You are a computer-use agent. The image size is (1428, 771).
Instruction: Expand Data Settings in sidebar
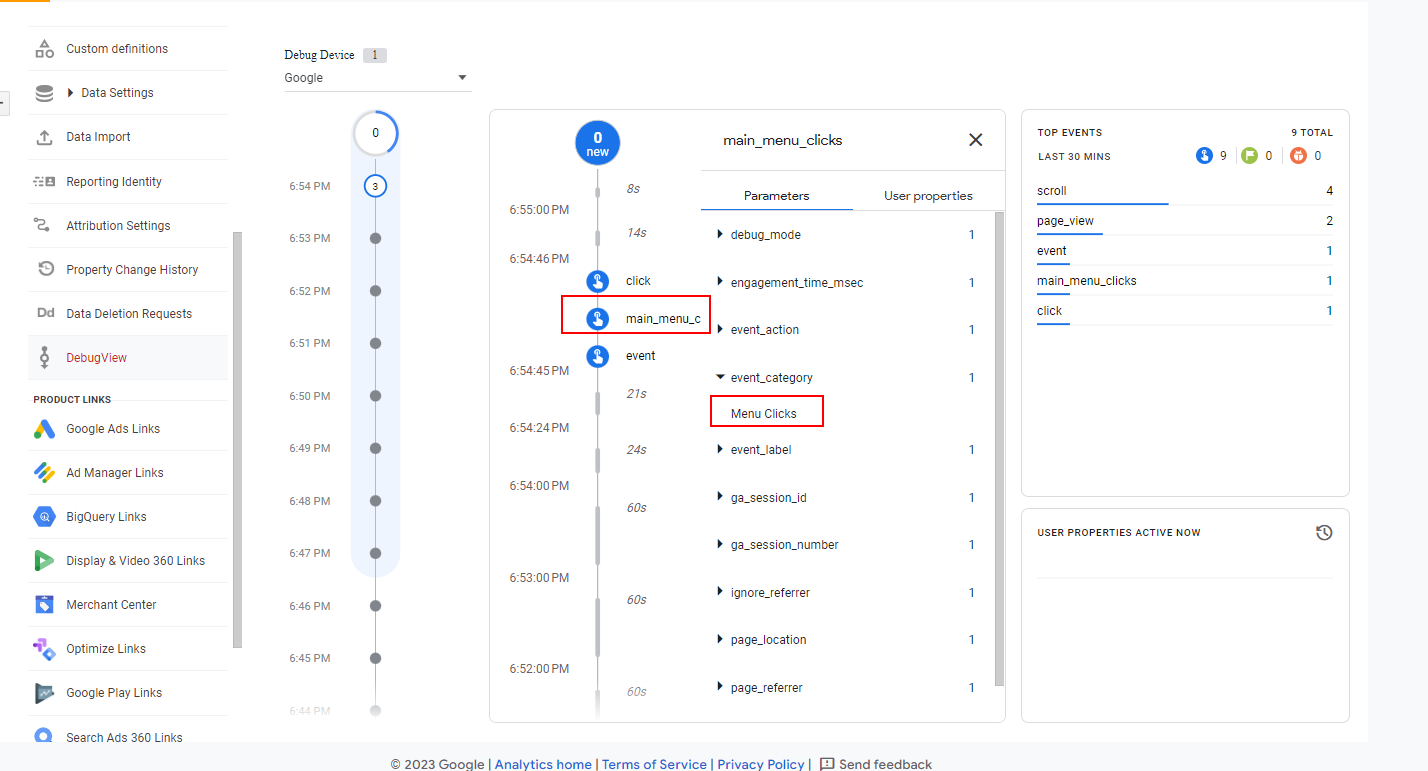(x=71, y=93)
